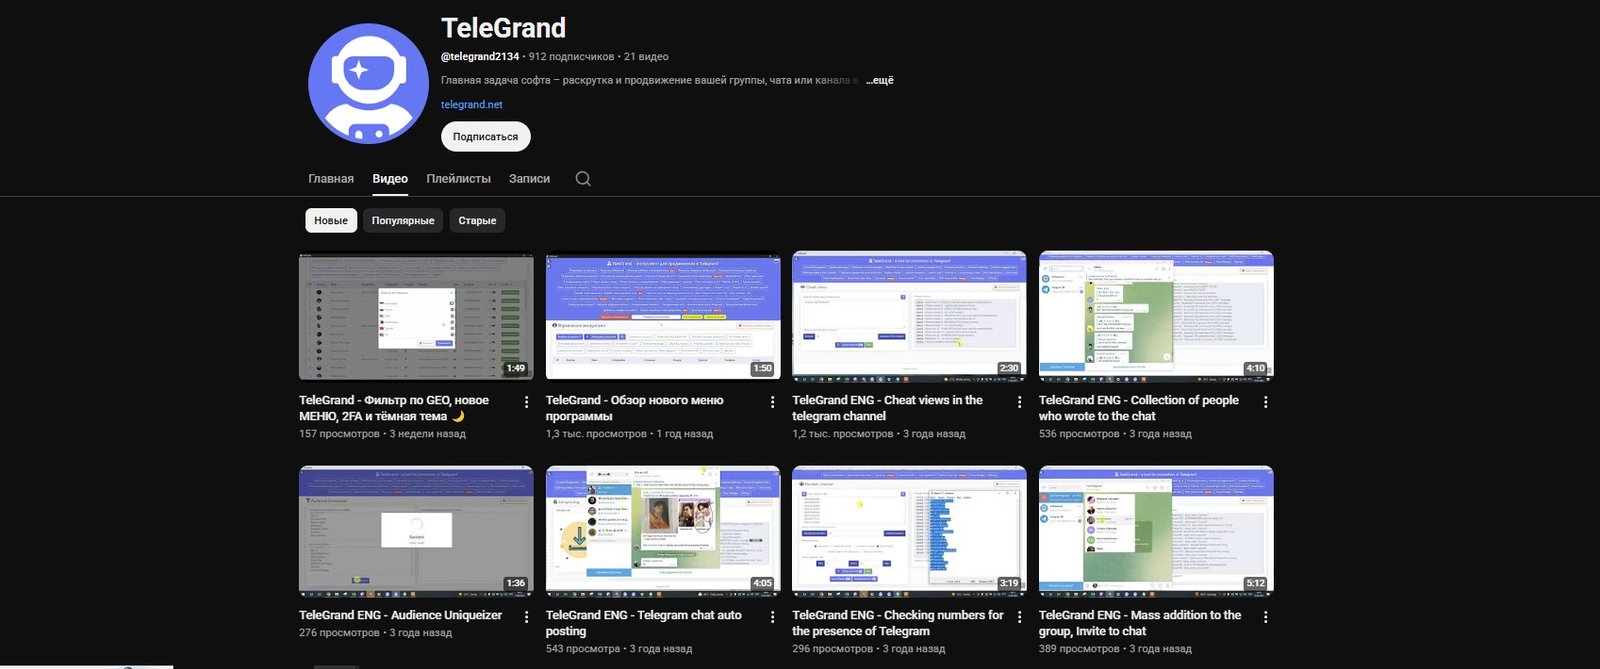Click the Подписаться subscribe button

click(485, 136)
